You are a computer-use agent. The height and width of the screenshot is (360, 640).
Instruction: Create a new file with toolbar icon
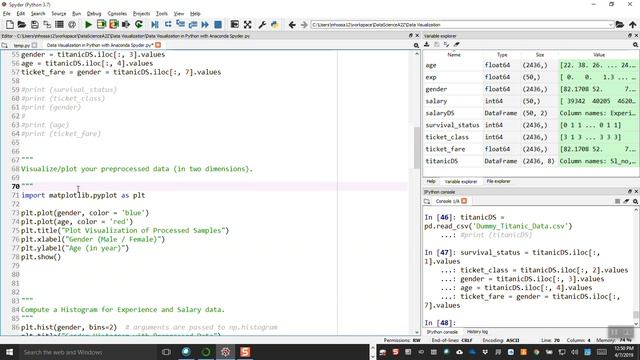click(9, 24)
